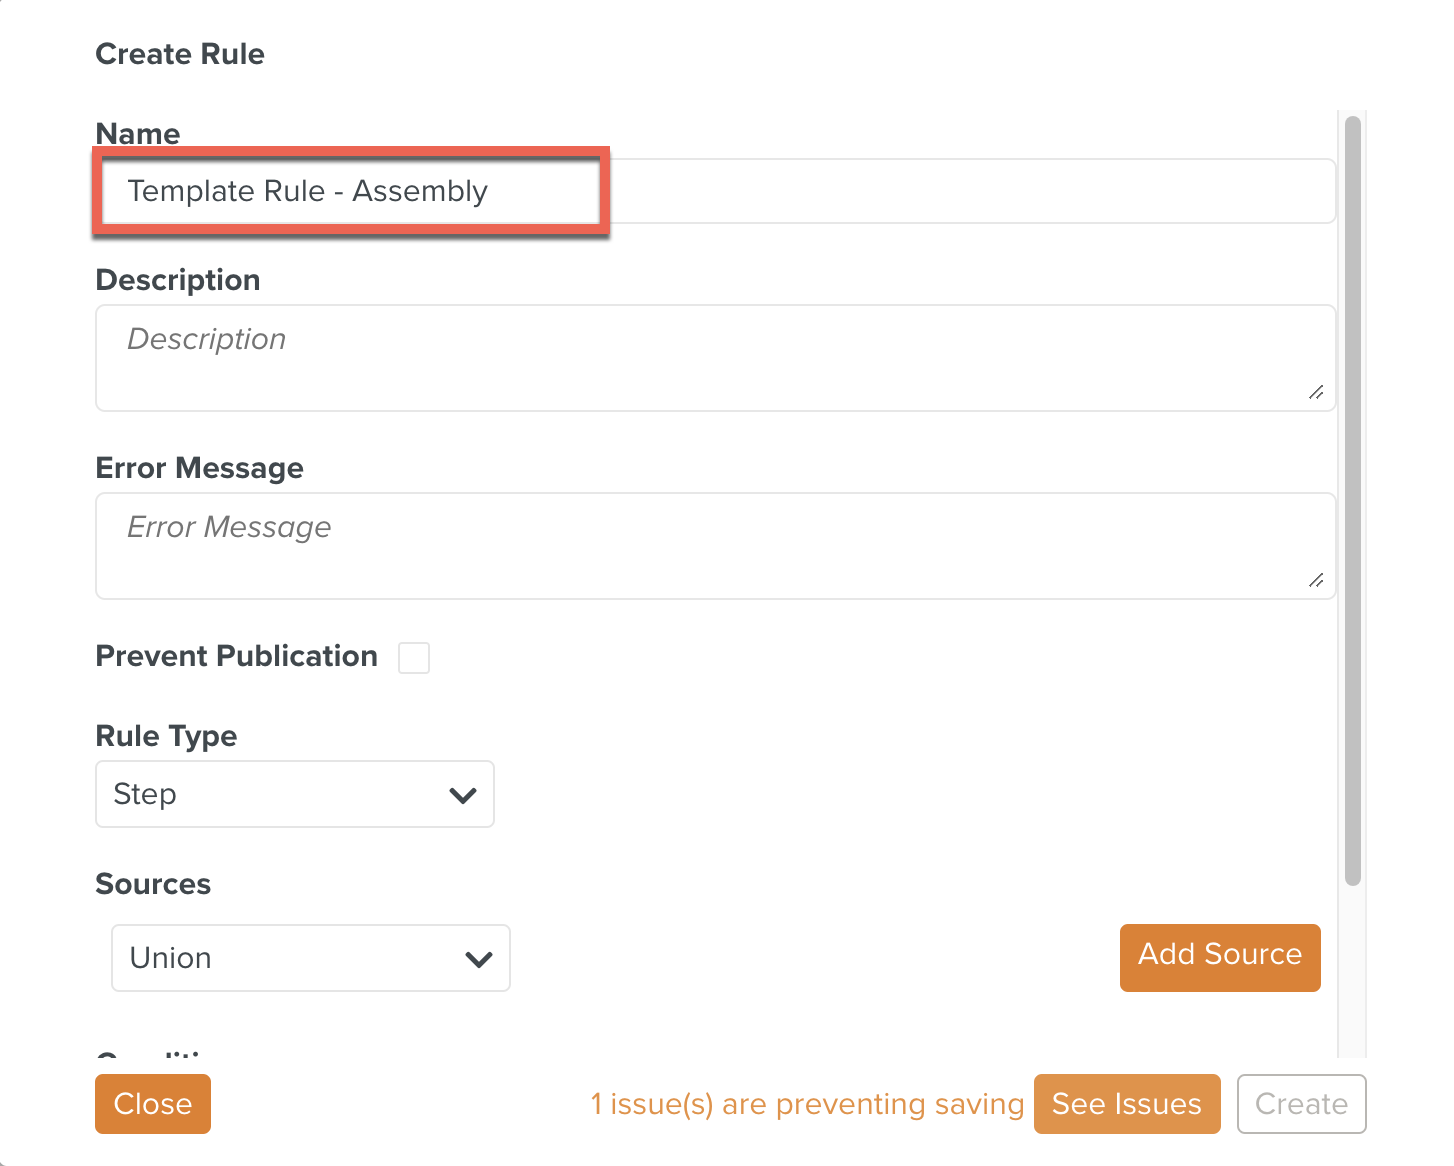Click the issues preventing saving warning text
This screenshot has width=1454, height=1166.
click(808, 1104)
